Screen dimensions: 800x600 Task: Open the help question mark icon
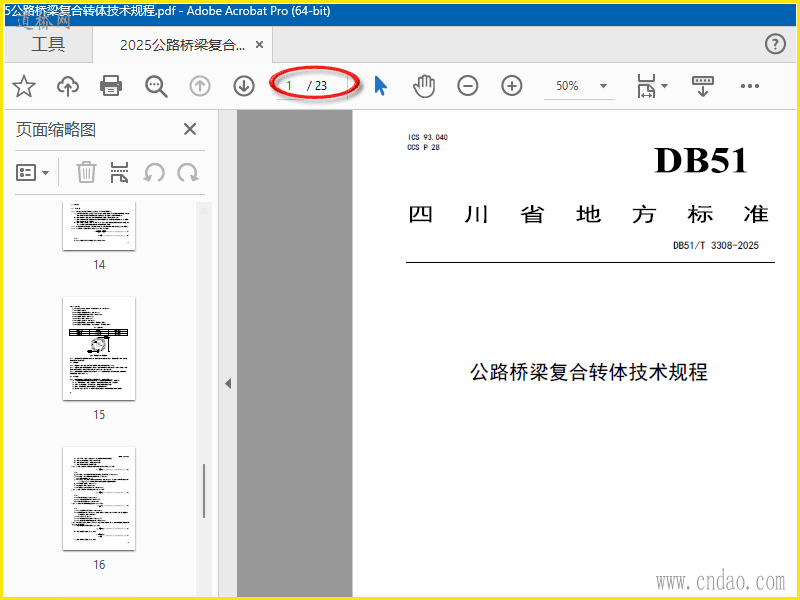pos(775,44)
